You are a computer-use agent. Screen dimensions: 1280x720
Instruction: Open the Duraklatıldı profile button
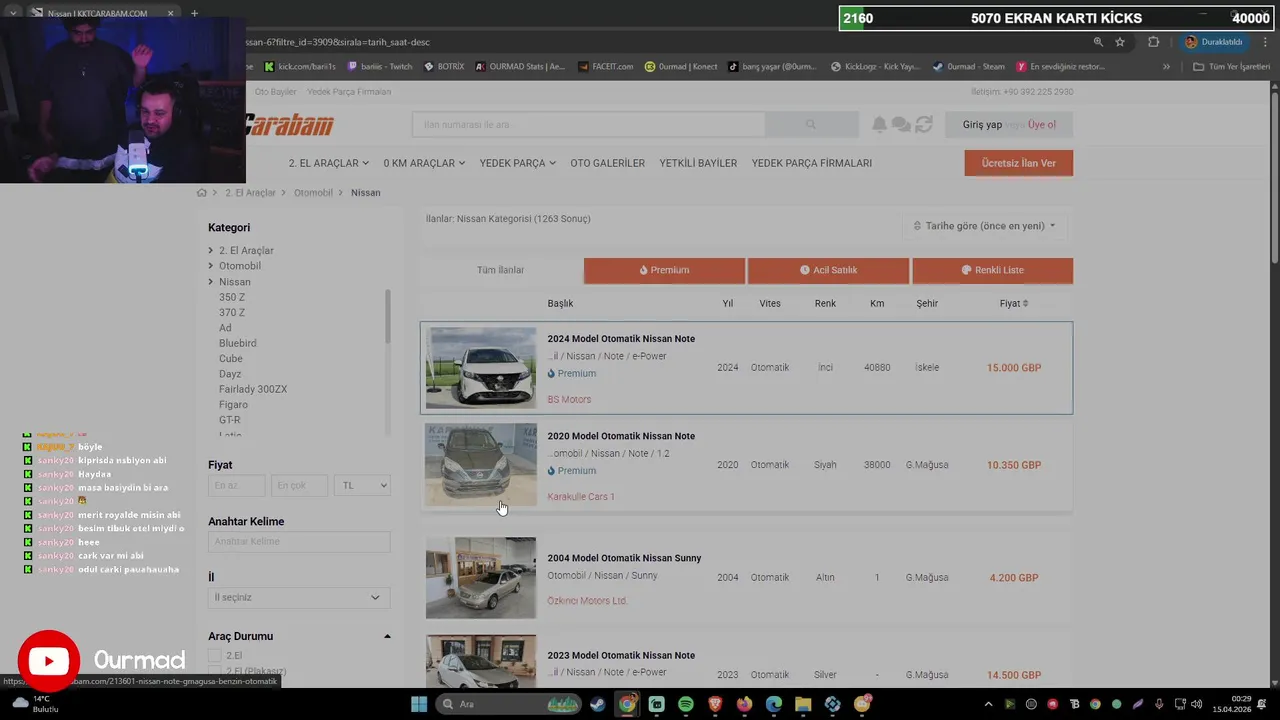(x=1214, y=42)
